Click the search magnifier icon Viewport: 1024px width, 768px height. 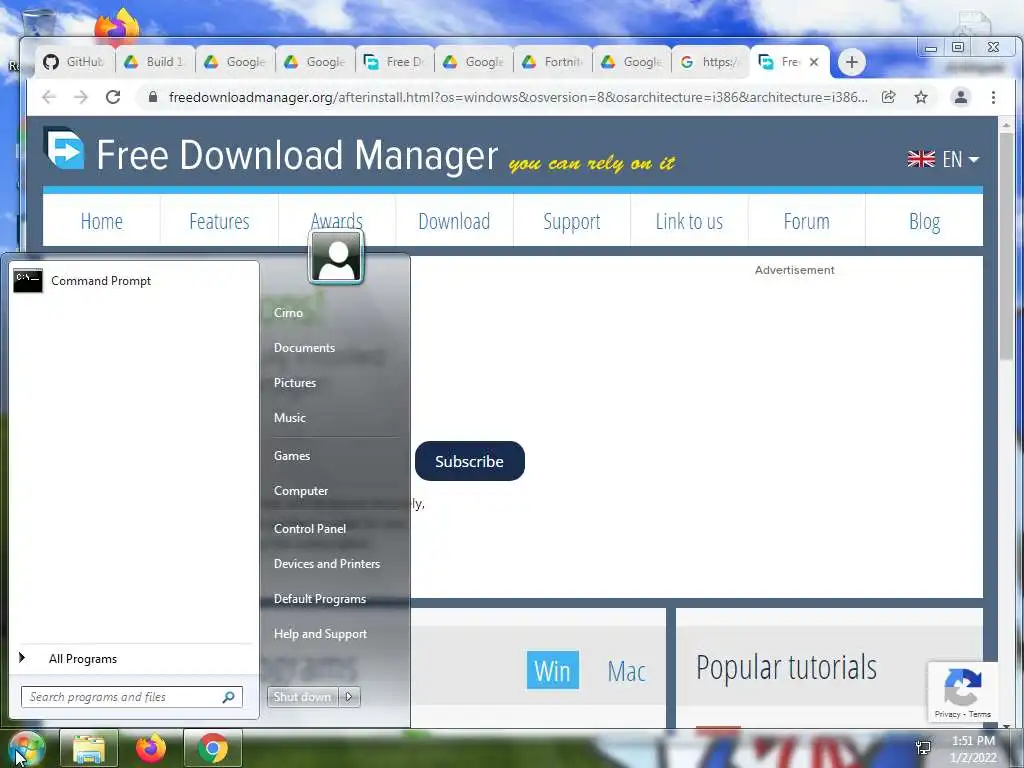229,697
